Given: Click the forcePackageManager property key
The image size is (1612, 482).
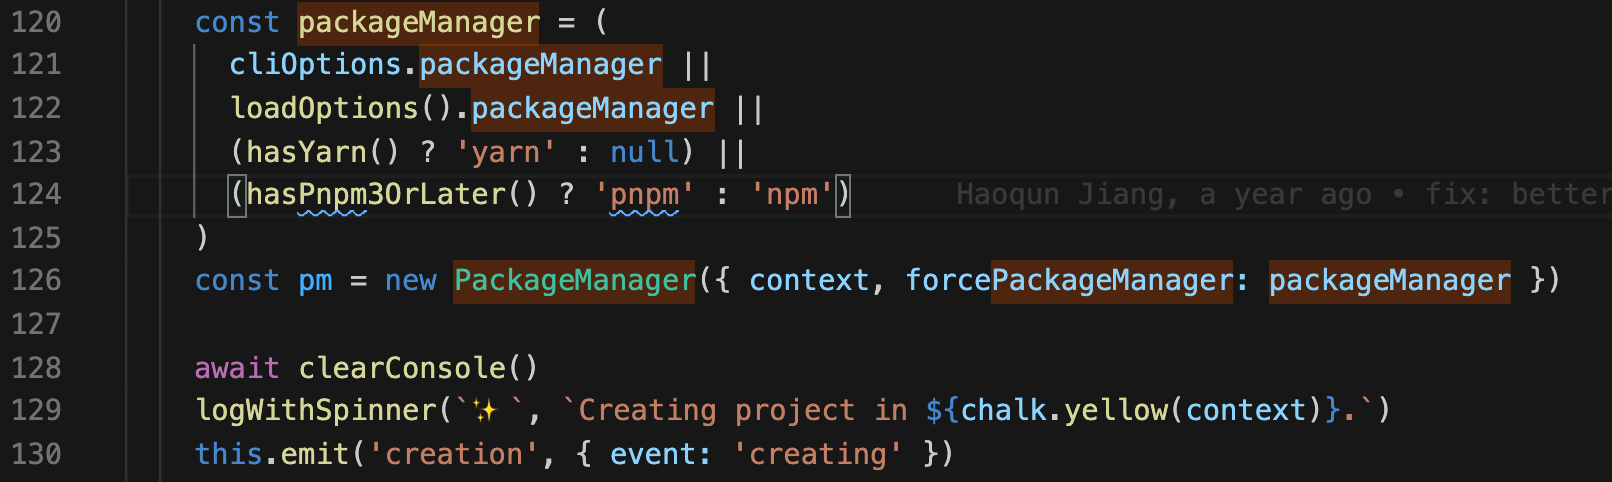Looking at the screenshot, I should [1069, 281].
